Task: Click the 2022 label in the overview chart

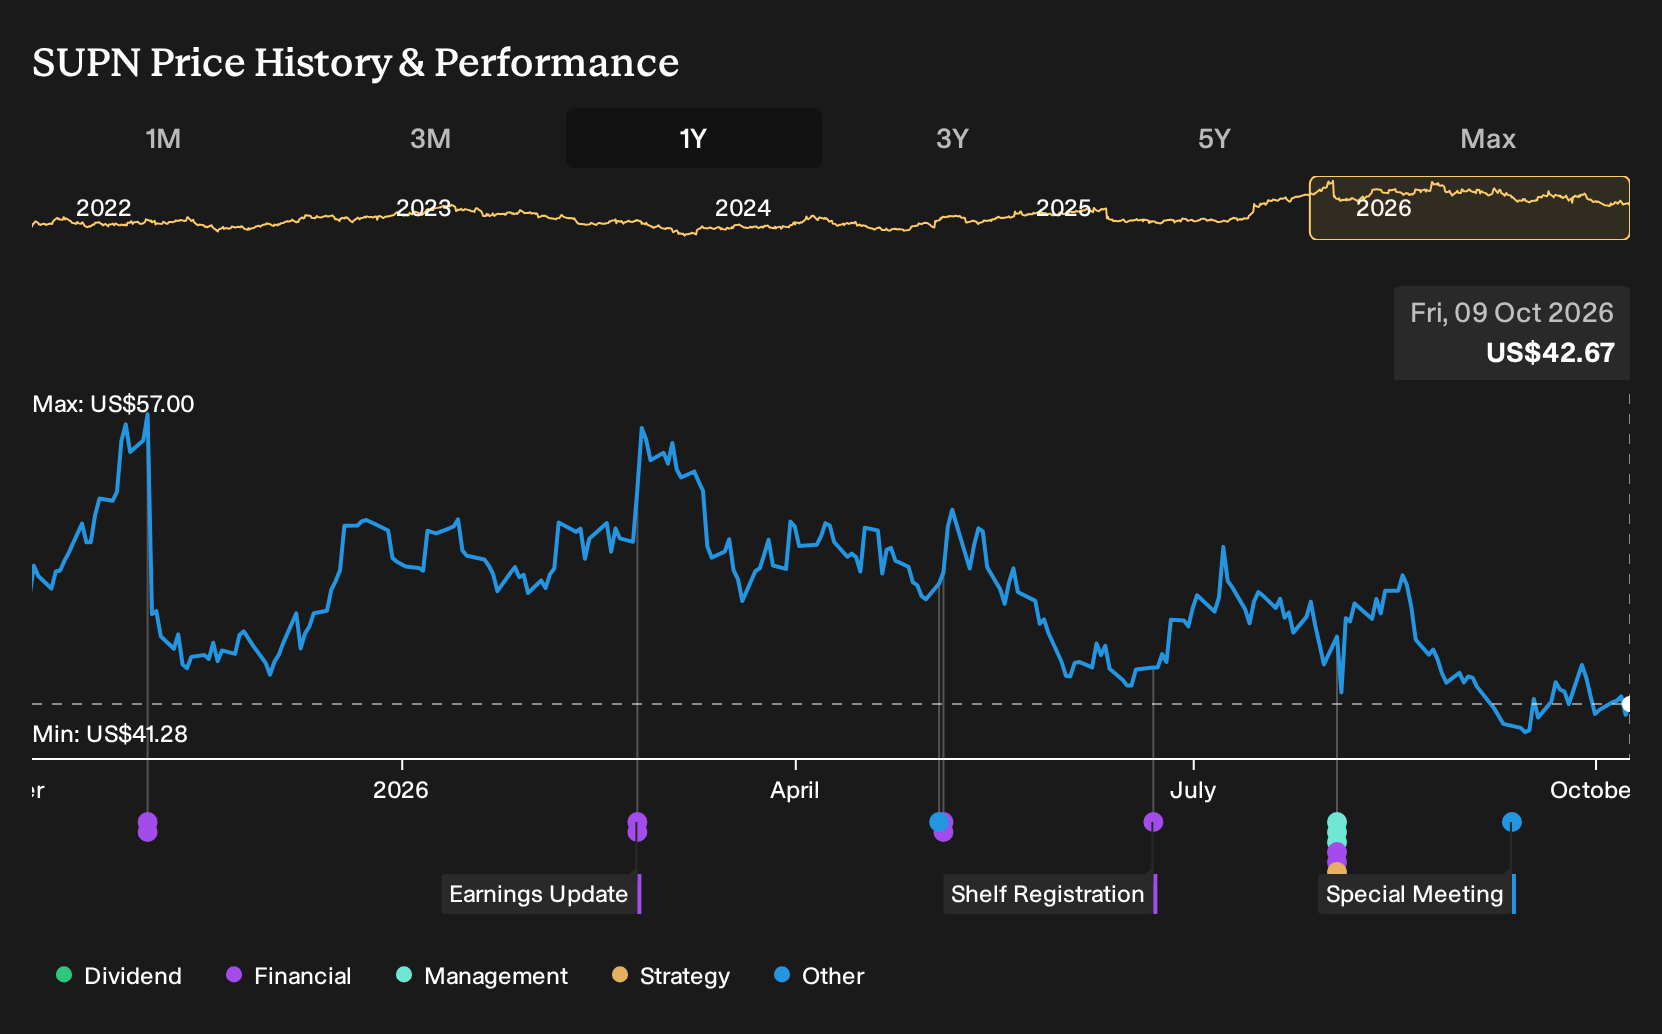Action: [104, 208]
